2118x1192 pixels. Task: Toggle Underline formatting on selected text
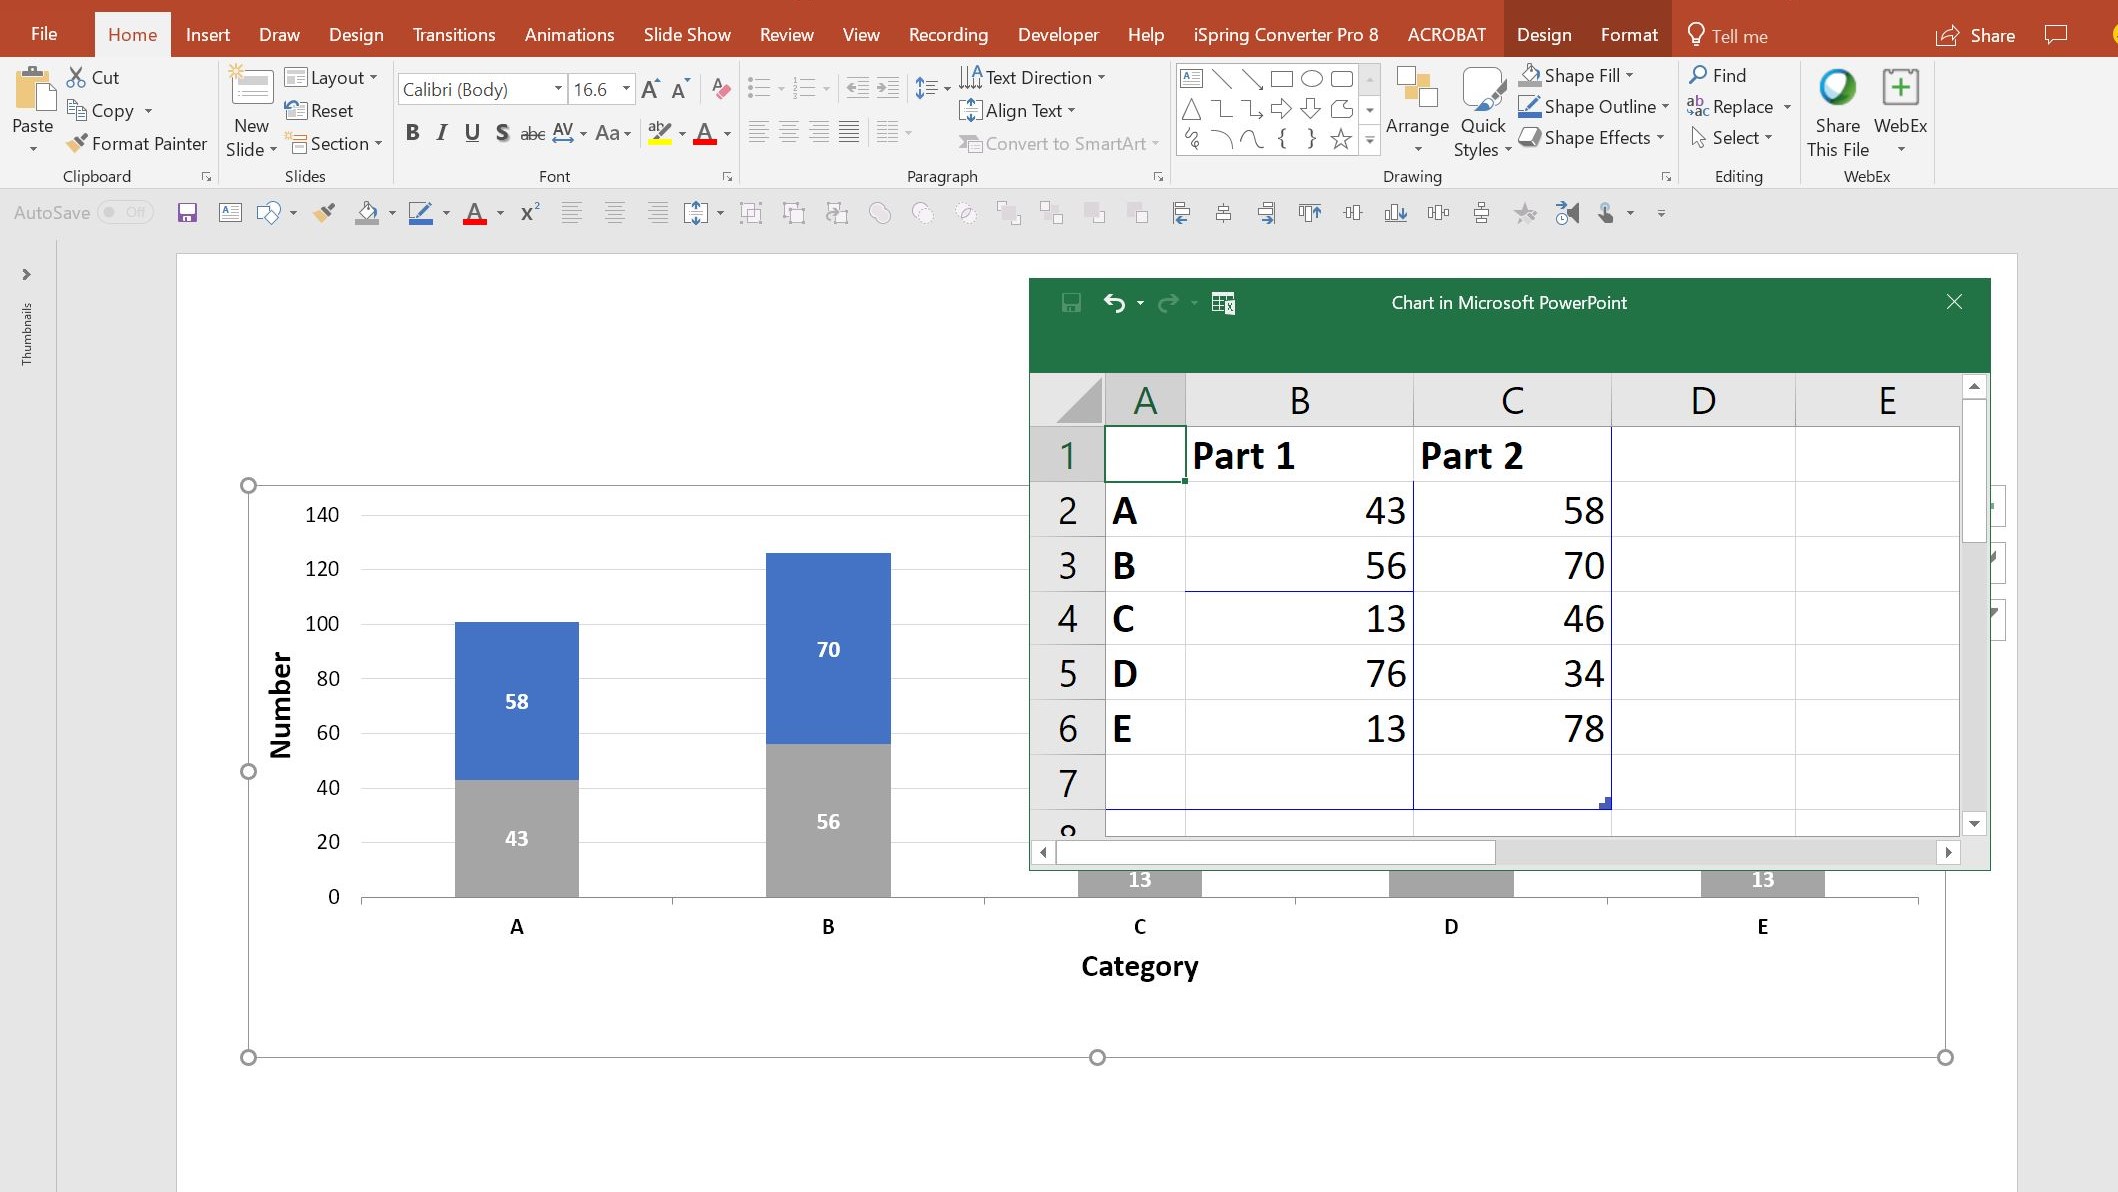(x=471, y=132)
